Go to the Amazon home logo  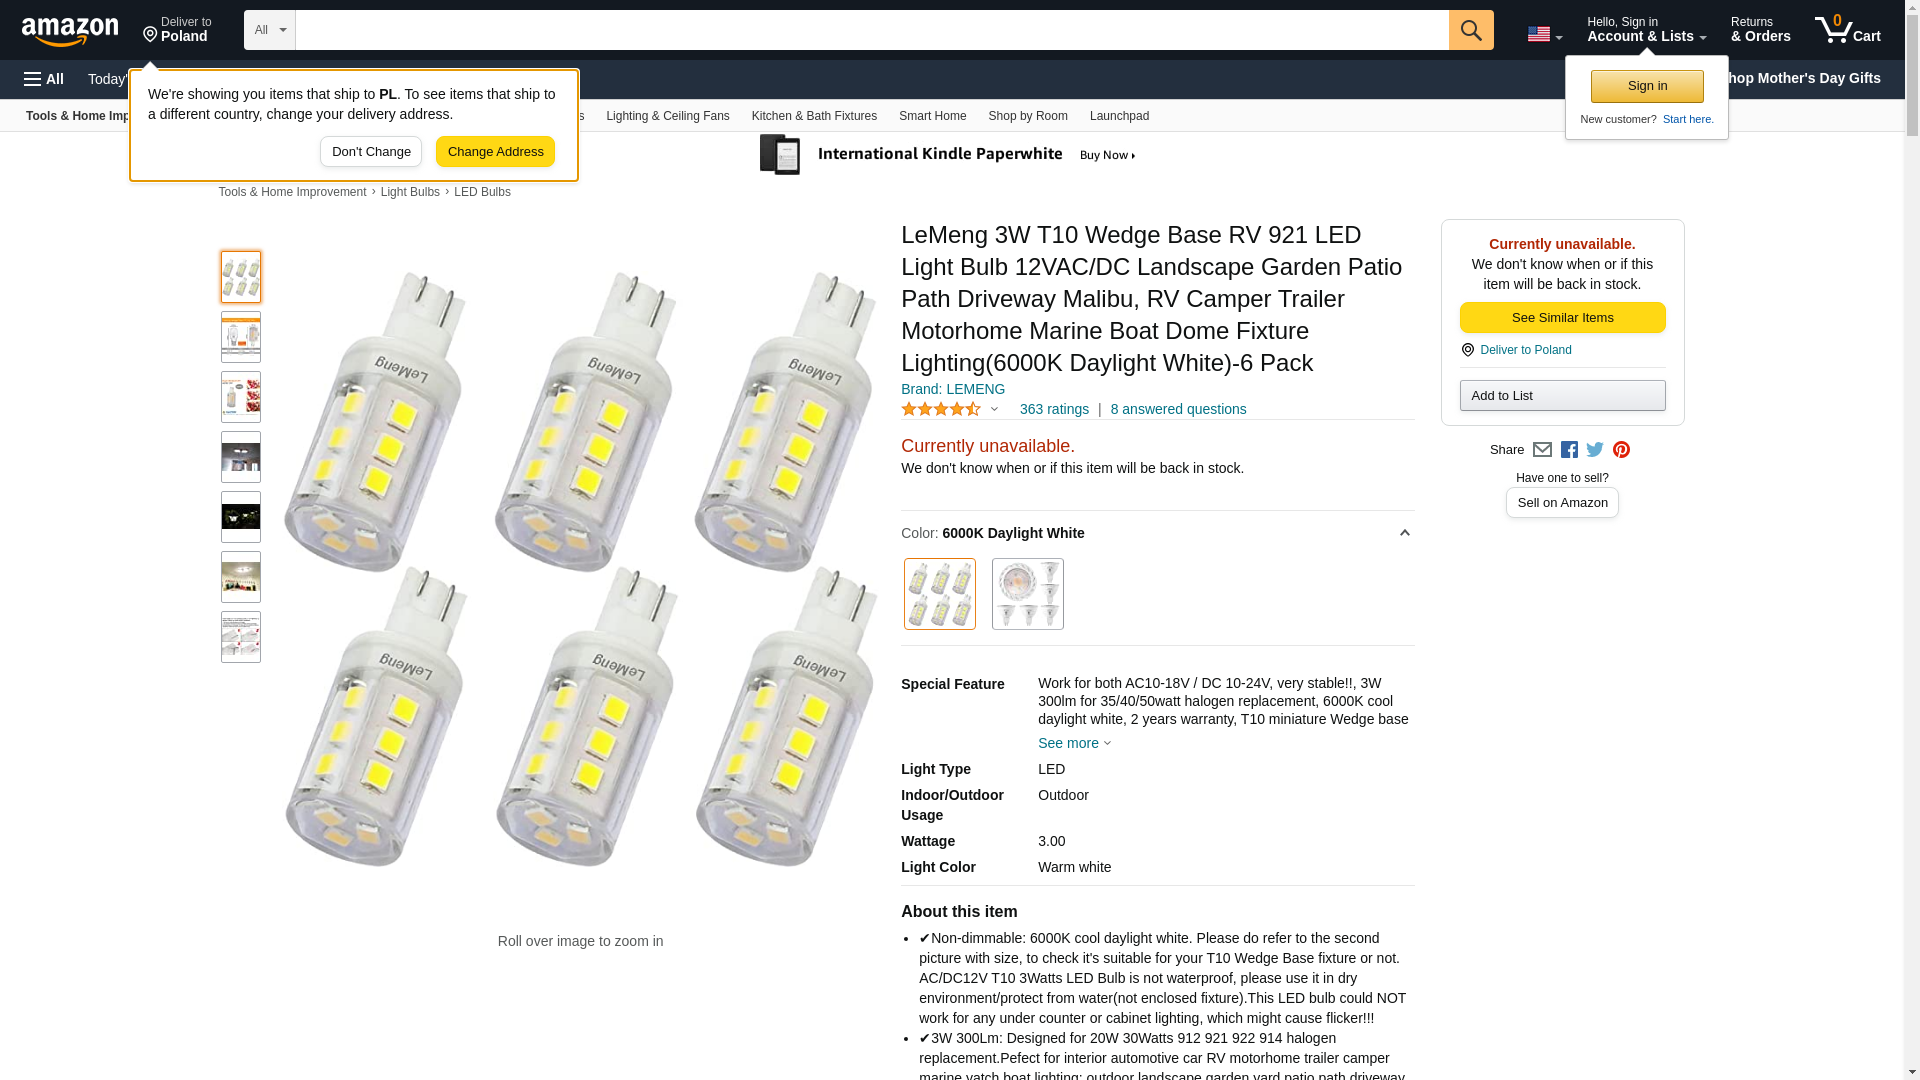click(70, 31)
